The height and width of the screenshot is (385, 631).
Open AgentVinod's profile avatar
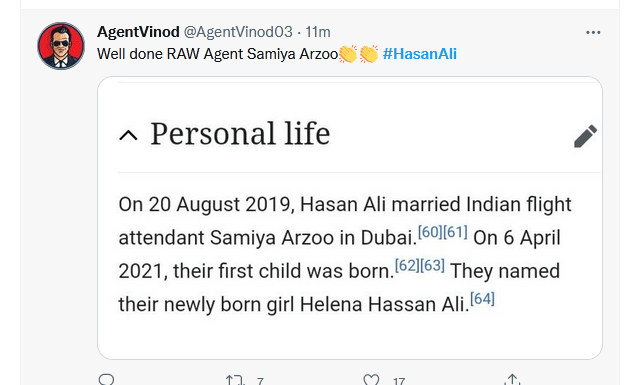pyautogui.click(x=61, y=46)
